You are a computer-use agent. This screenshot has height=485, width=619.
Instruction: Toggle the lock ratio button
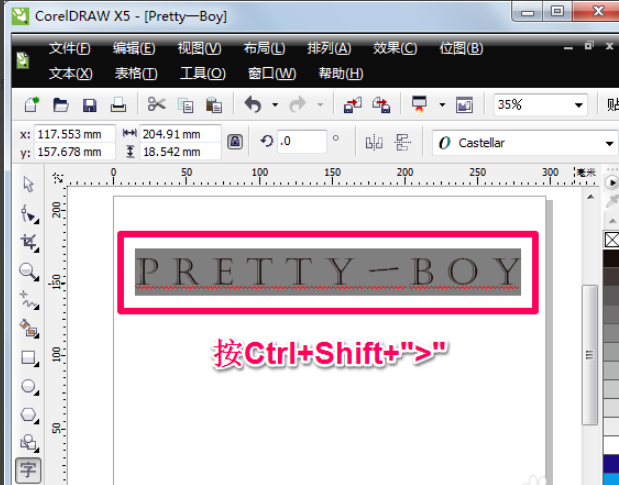(235, 142)
